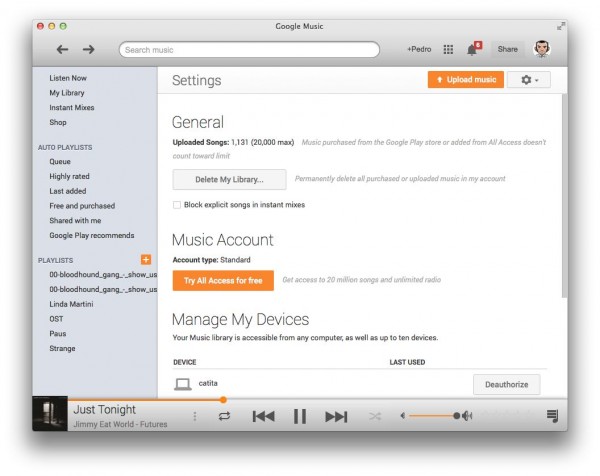Click the low volume speaker icon
Screen dimensions: 600x476
(x=403, y=416)
